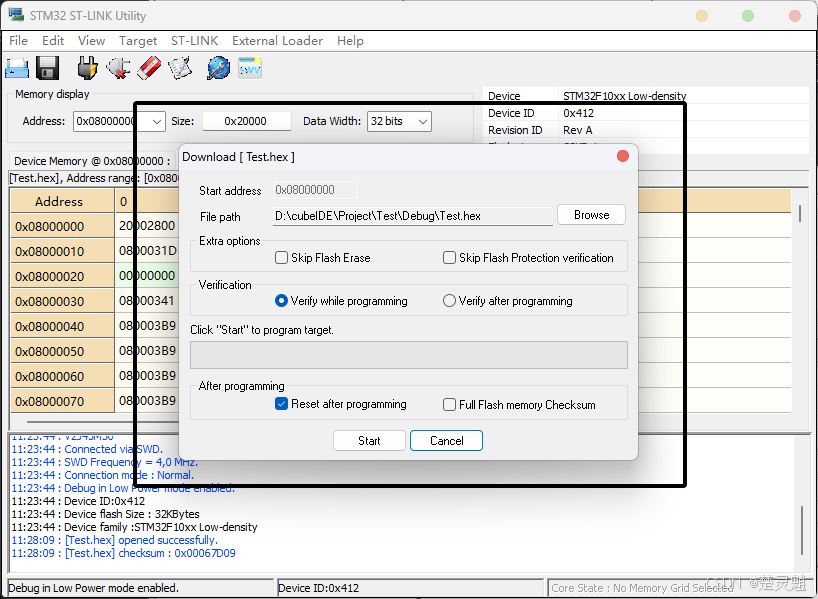Click the programming progress bar
The image size is (818, 599).
tap(409, 355)
